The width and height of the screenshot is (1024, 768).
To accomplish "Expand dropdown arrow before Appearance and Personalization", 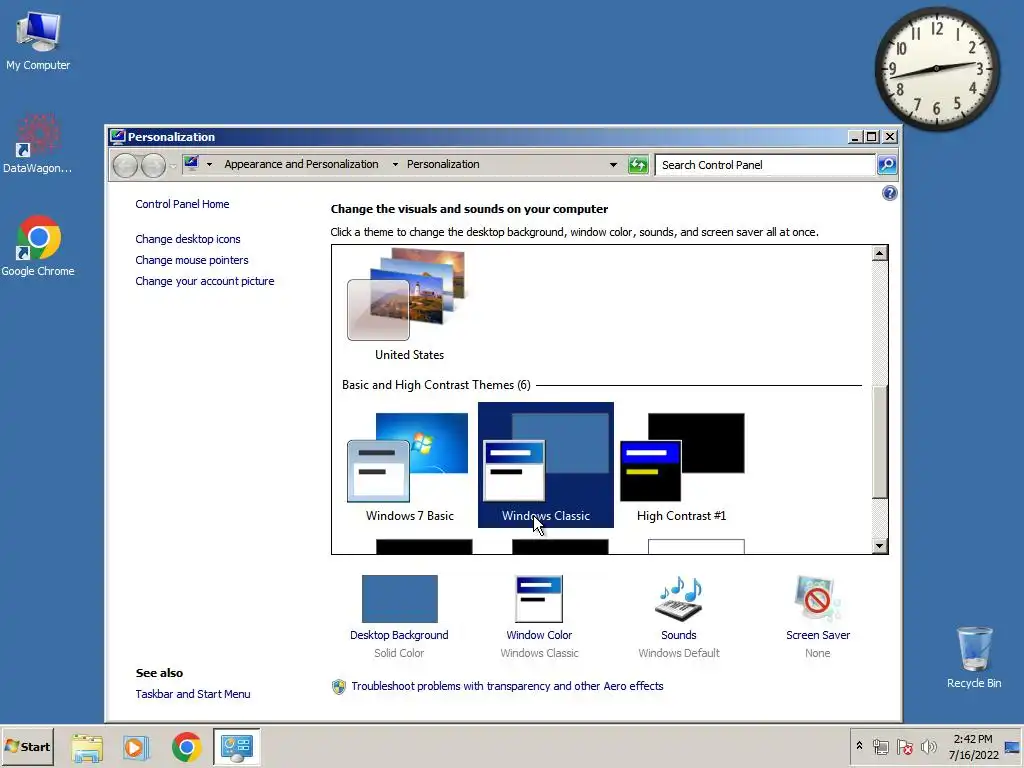I will pos(209,165).
